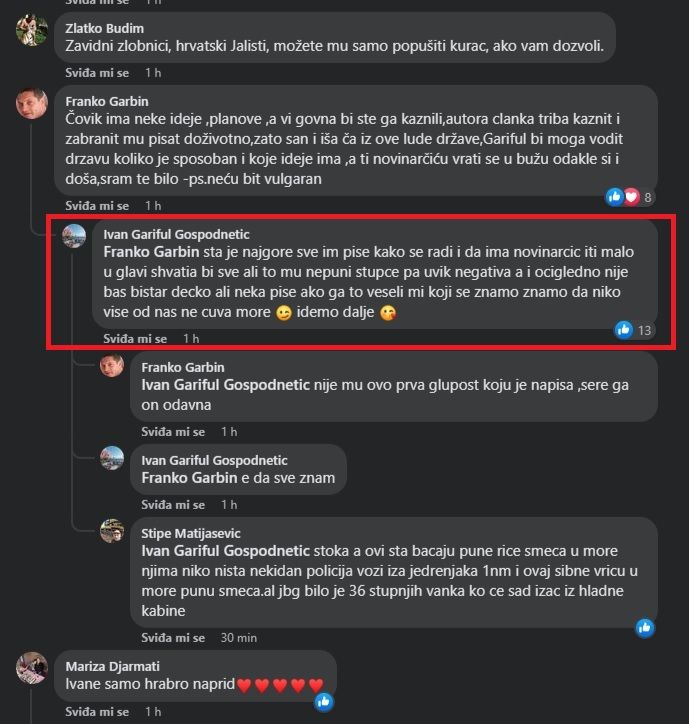Click the heart reaction on Franko Garbin's comment

click(x=631, y=197)
